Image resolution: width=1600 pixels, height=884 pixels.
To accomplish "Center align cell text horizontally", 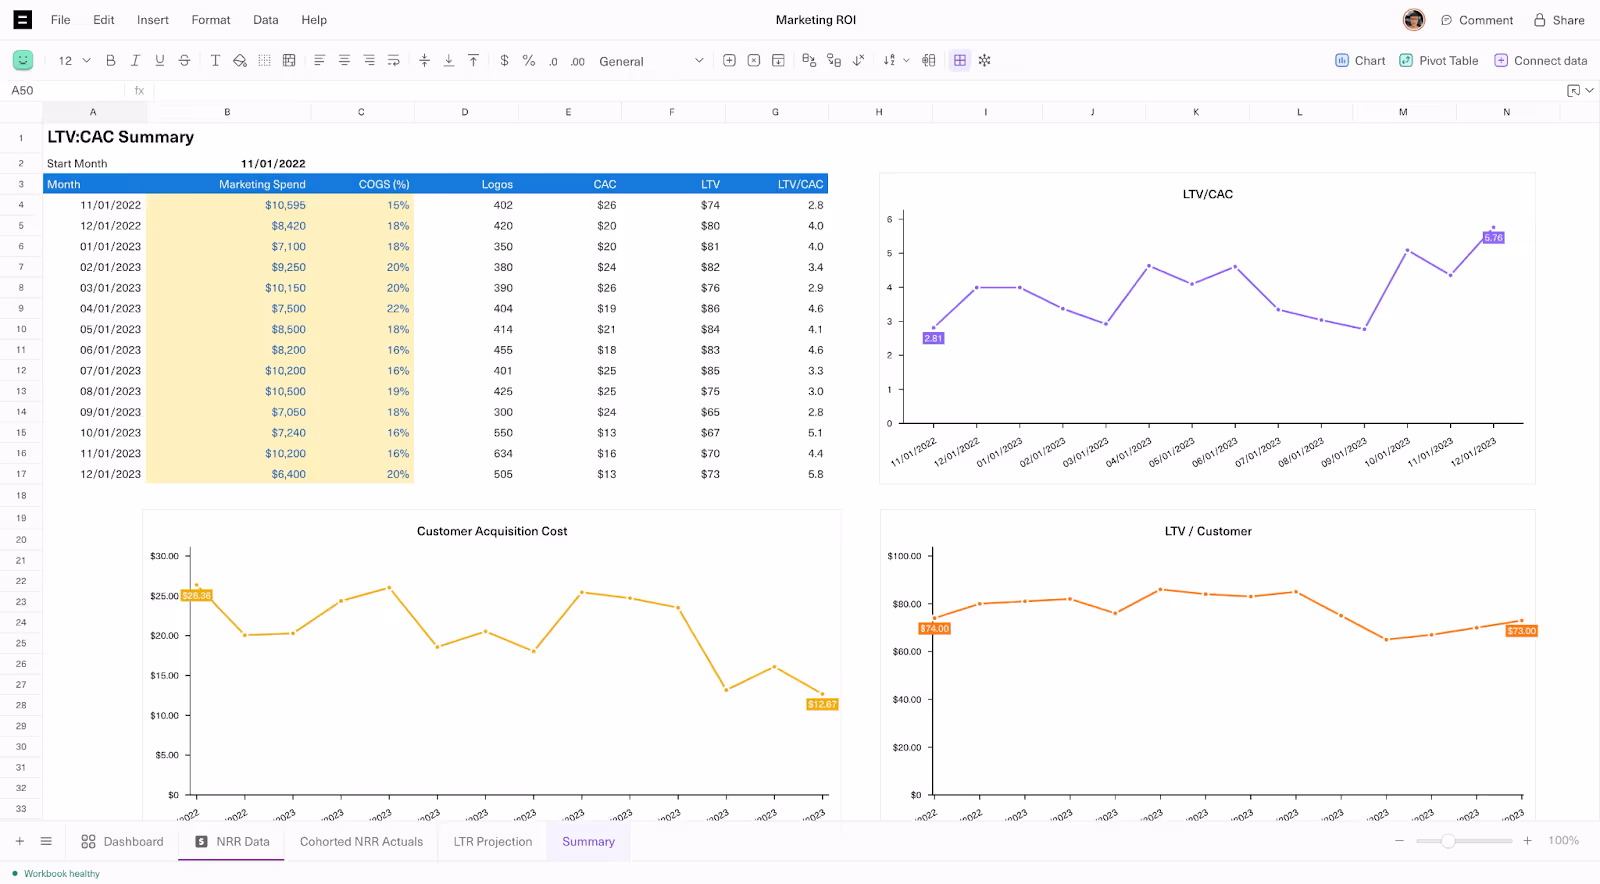I will pyautogui.click(x=344, y=61).
